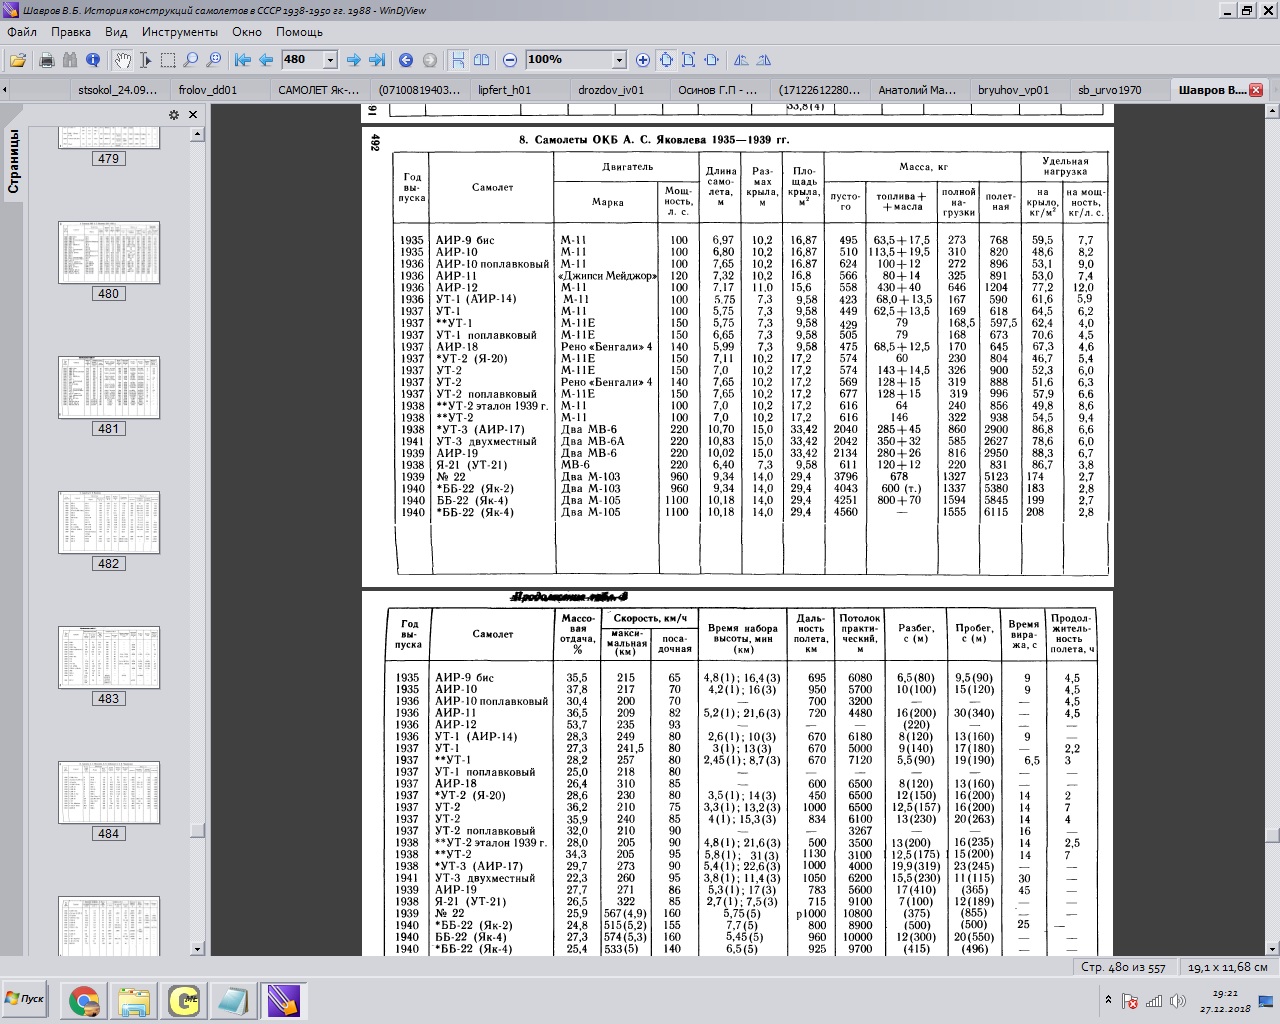Open the Окно menu
This screenshot has height=1024, width=1280.
coord(247,32)
